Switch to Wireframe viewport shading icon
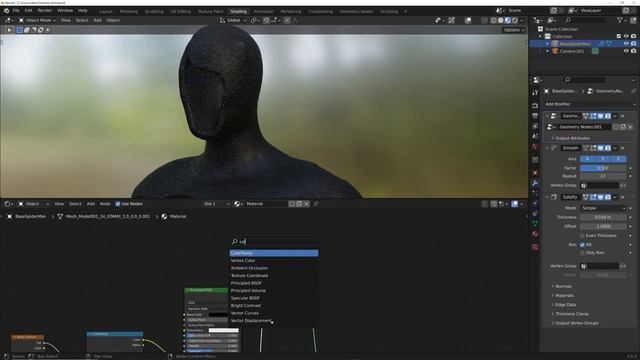 click(x=494, y=20)
